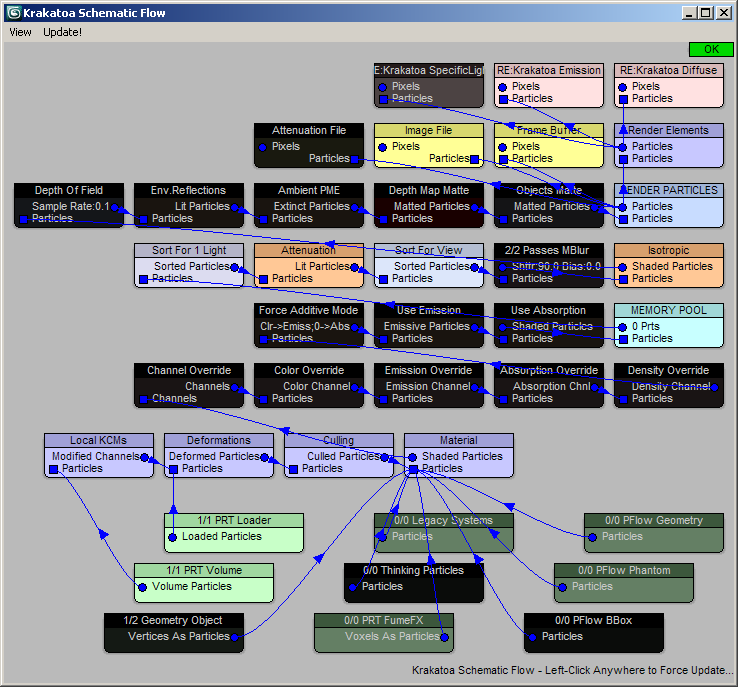Image resolution: width=738 pixels, height=687 pixels.
Task: Click the Local KCMs node header
Action: [99, 440]
